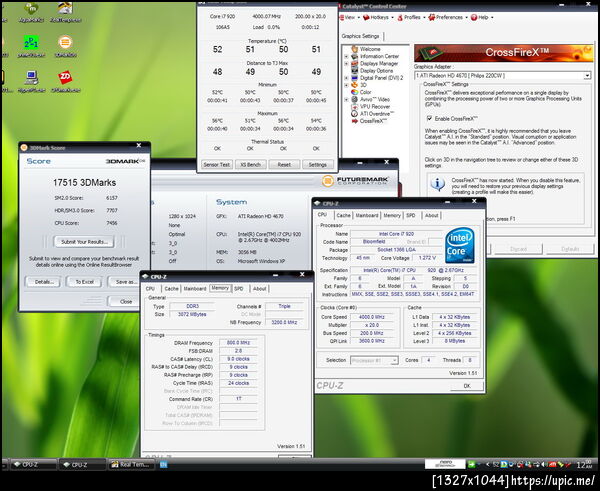Open the View menu in Catalyst Control Center
The width and height of the screenshot is (600, 491).
349,18
